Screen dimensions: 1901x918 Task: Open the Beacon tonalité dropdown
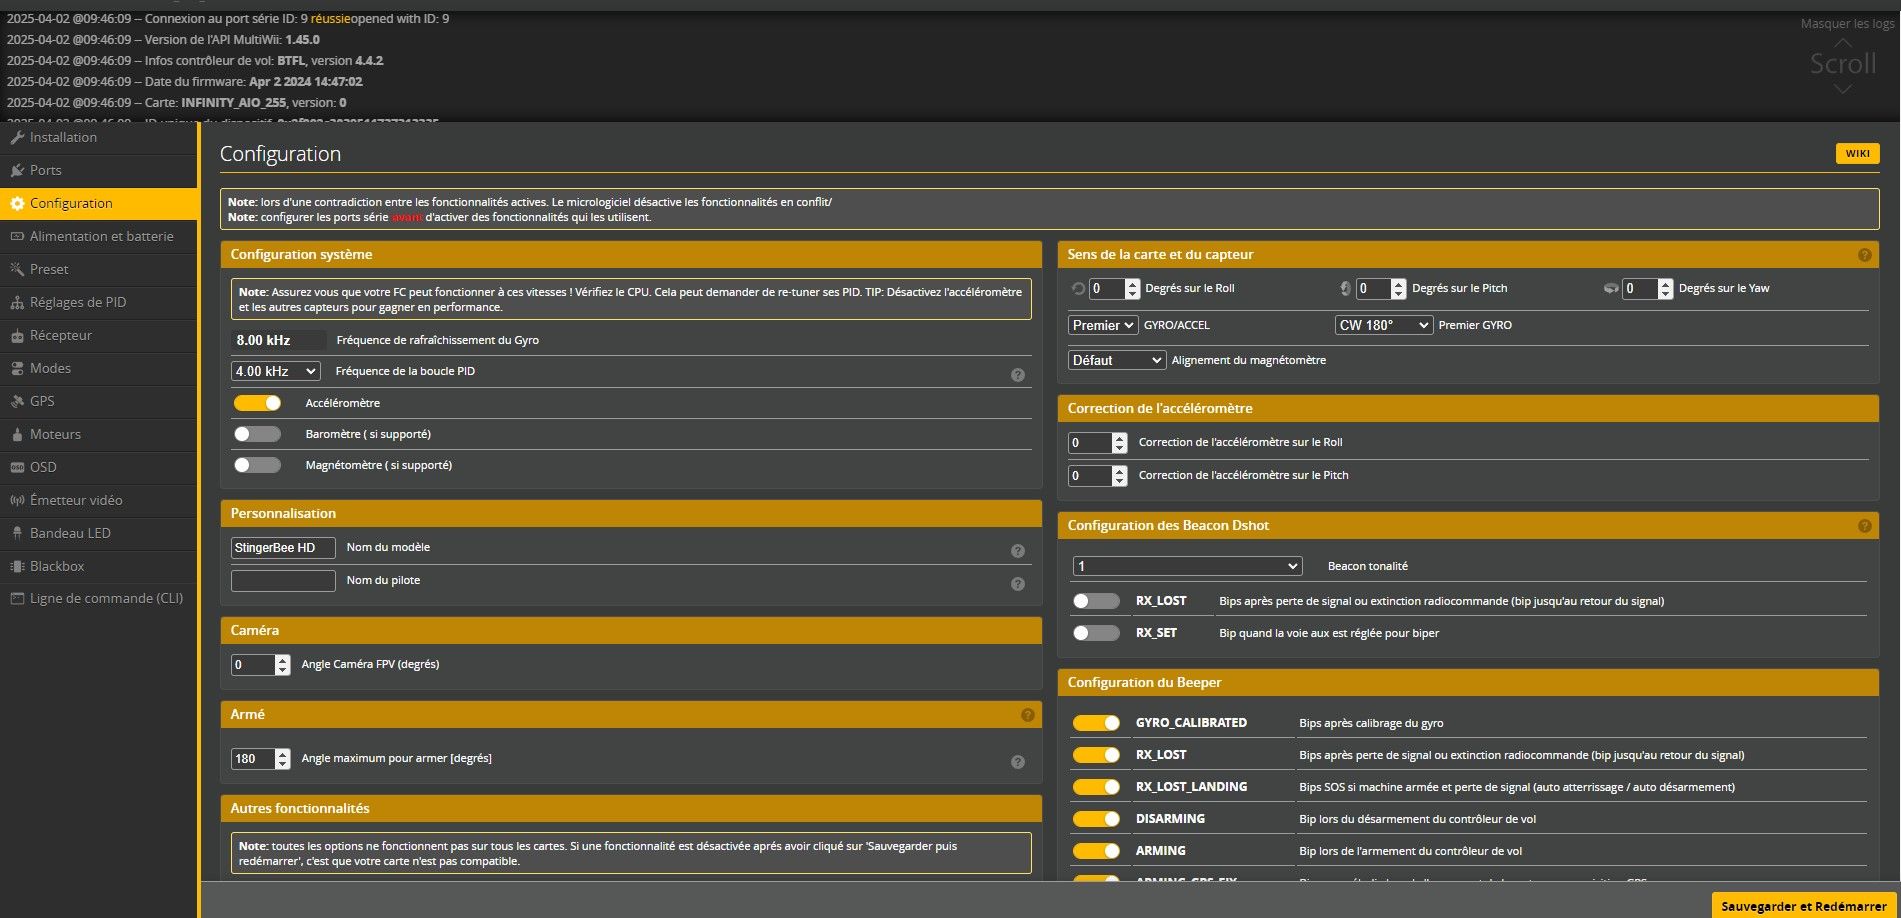pos(1187,566)
